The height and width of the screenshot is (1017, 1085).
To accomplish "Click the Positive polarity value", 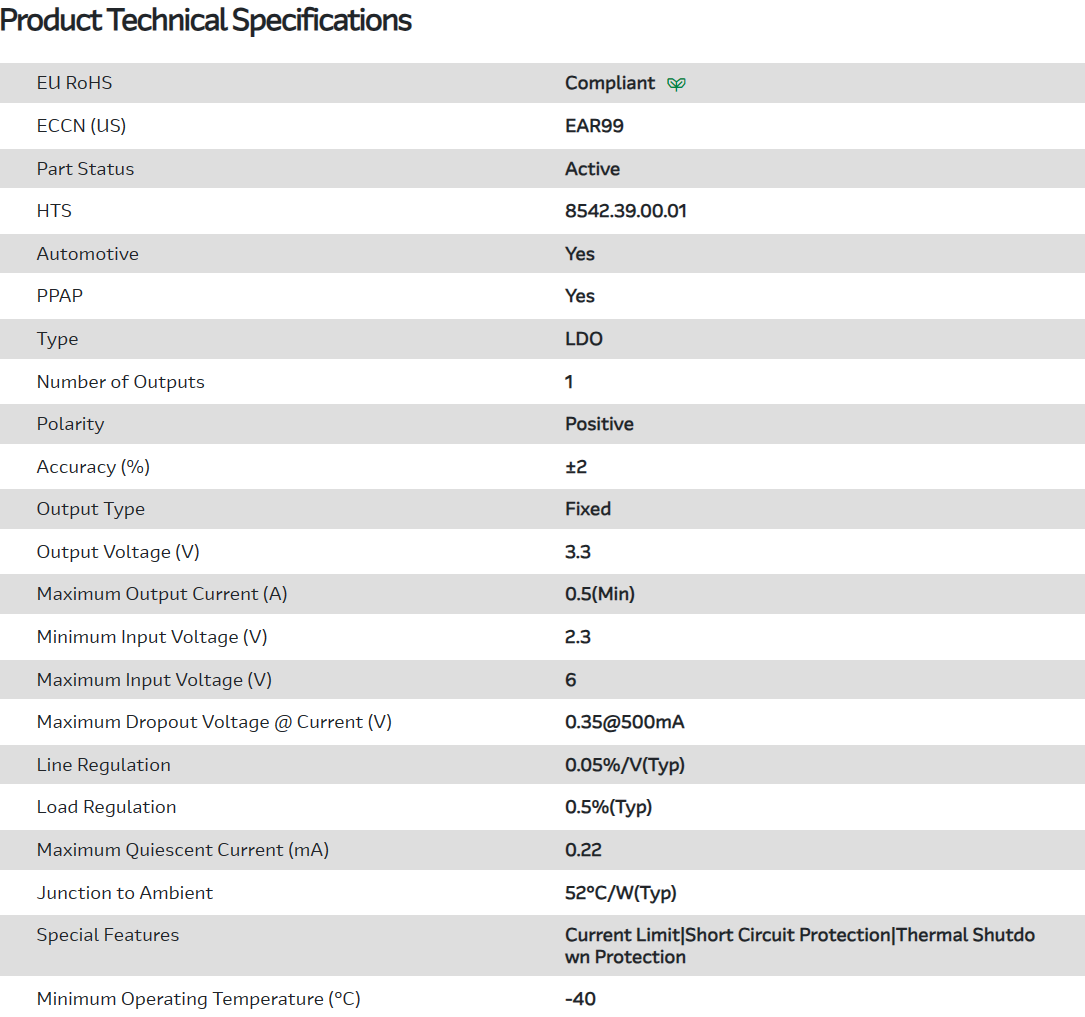I will (599, 424).
